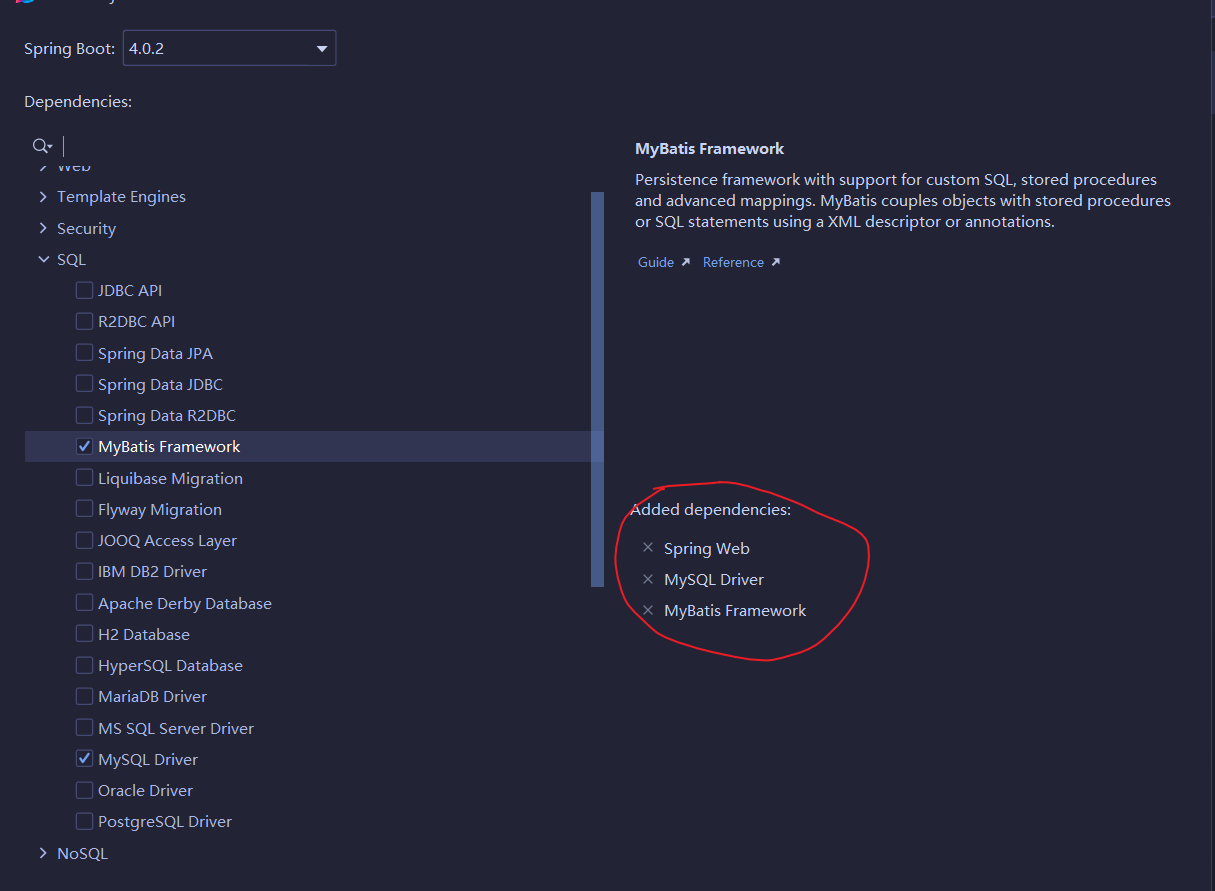Click the Security tree label
This screenshot has width=1215, height=891.
[86, 228]
